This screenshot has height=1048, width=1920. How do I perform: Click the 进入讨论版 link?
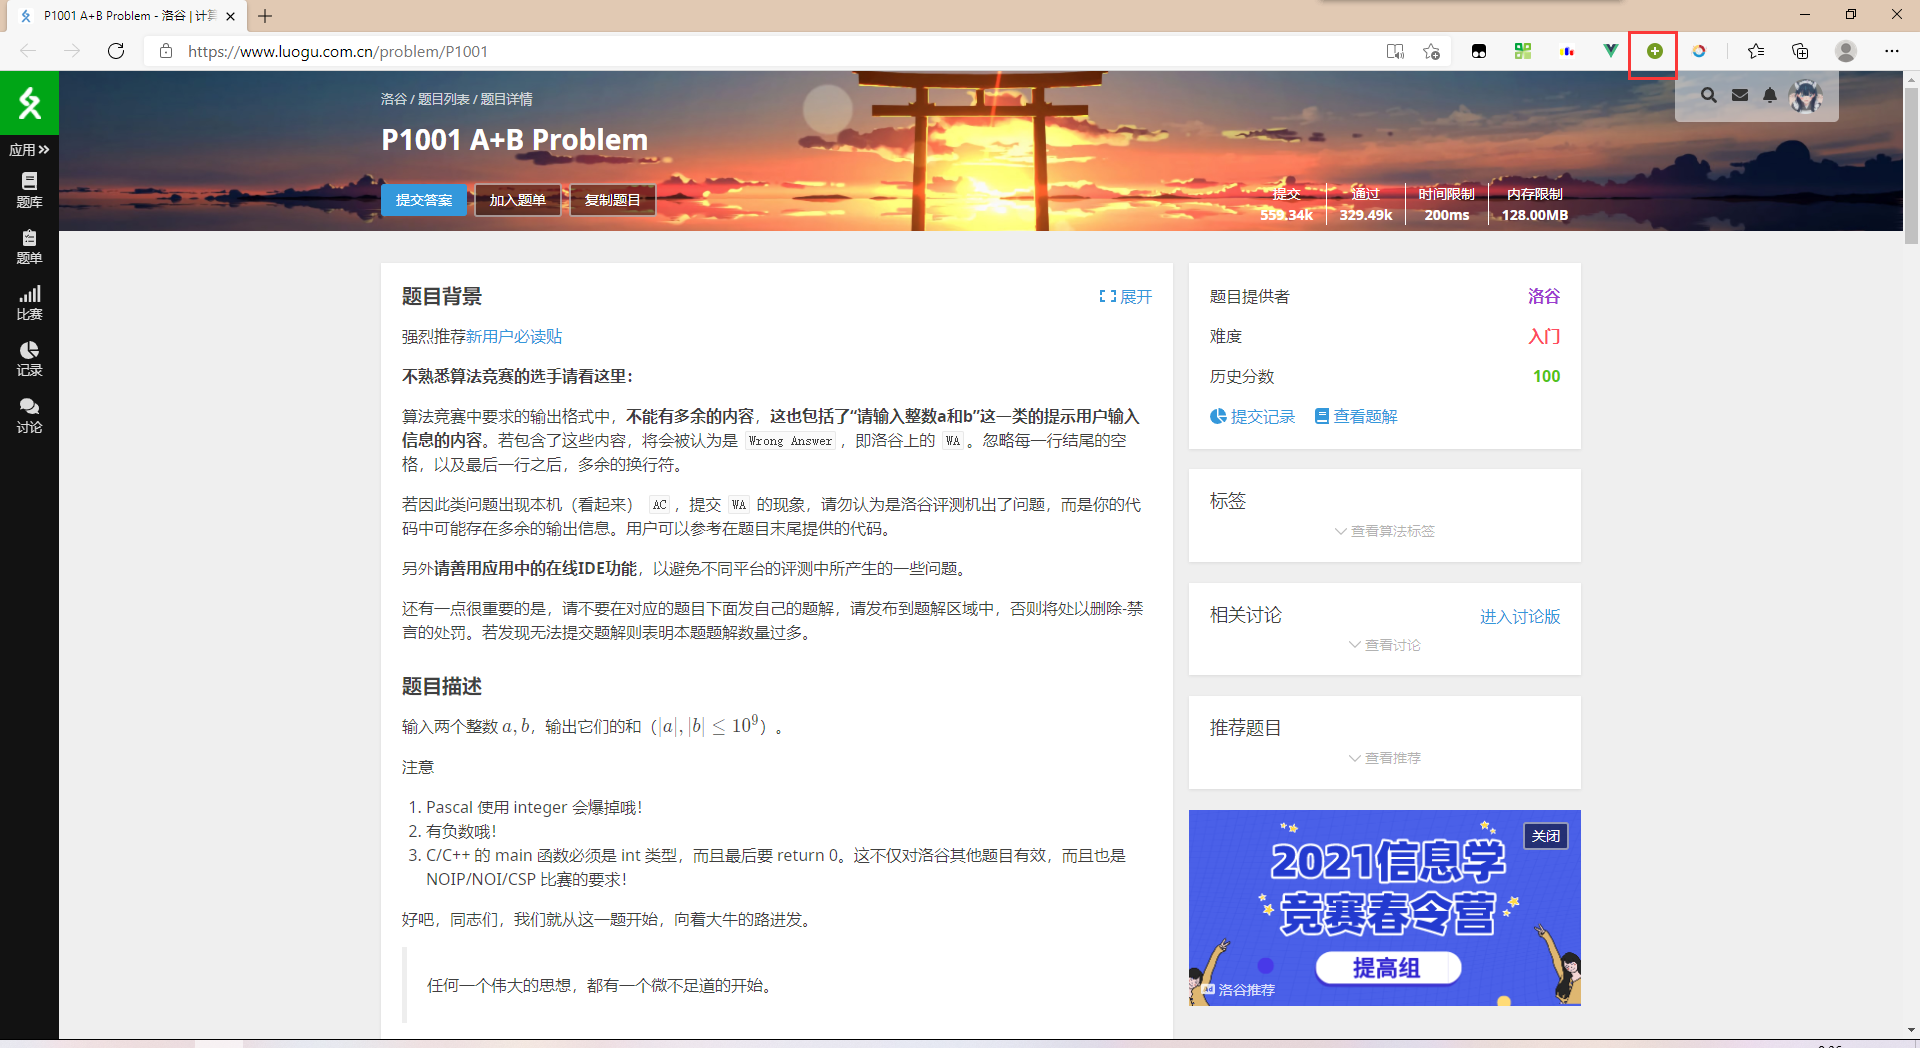click(1520, 617)
